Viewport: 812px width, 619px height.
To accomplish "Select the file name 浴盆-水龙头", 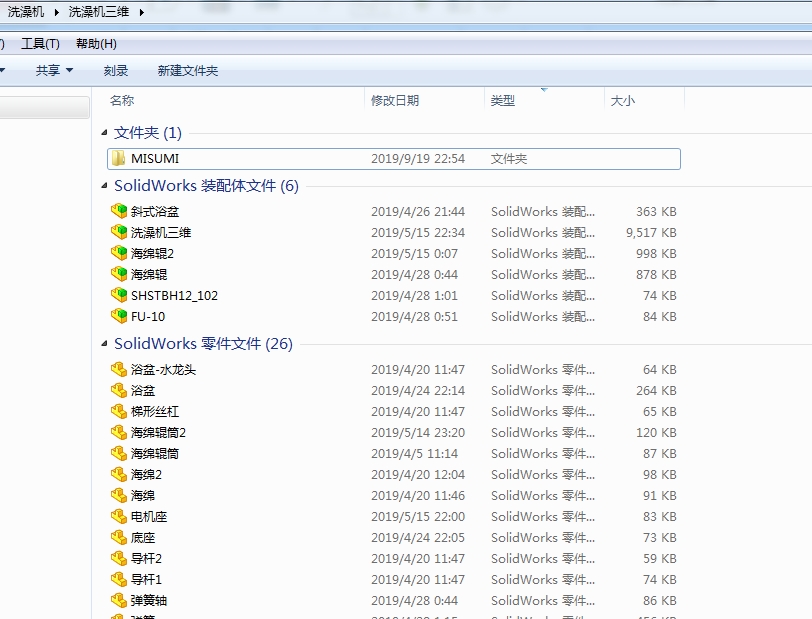I will pos(163,369).
